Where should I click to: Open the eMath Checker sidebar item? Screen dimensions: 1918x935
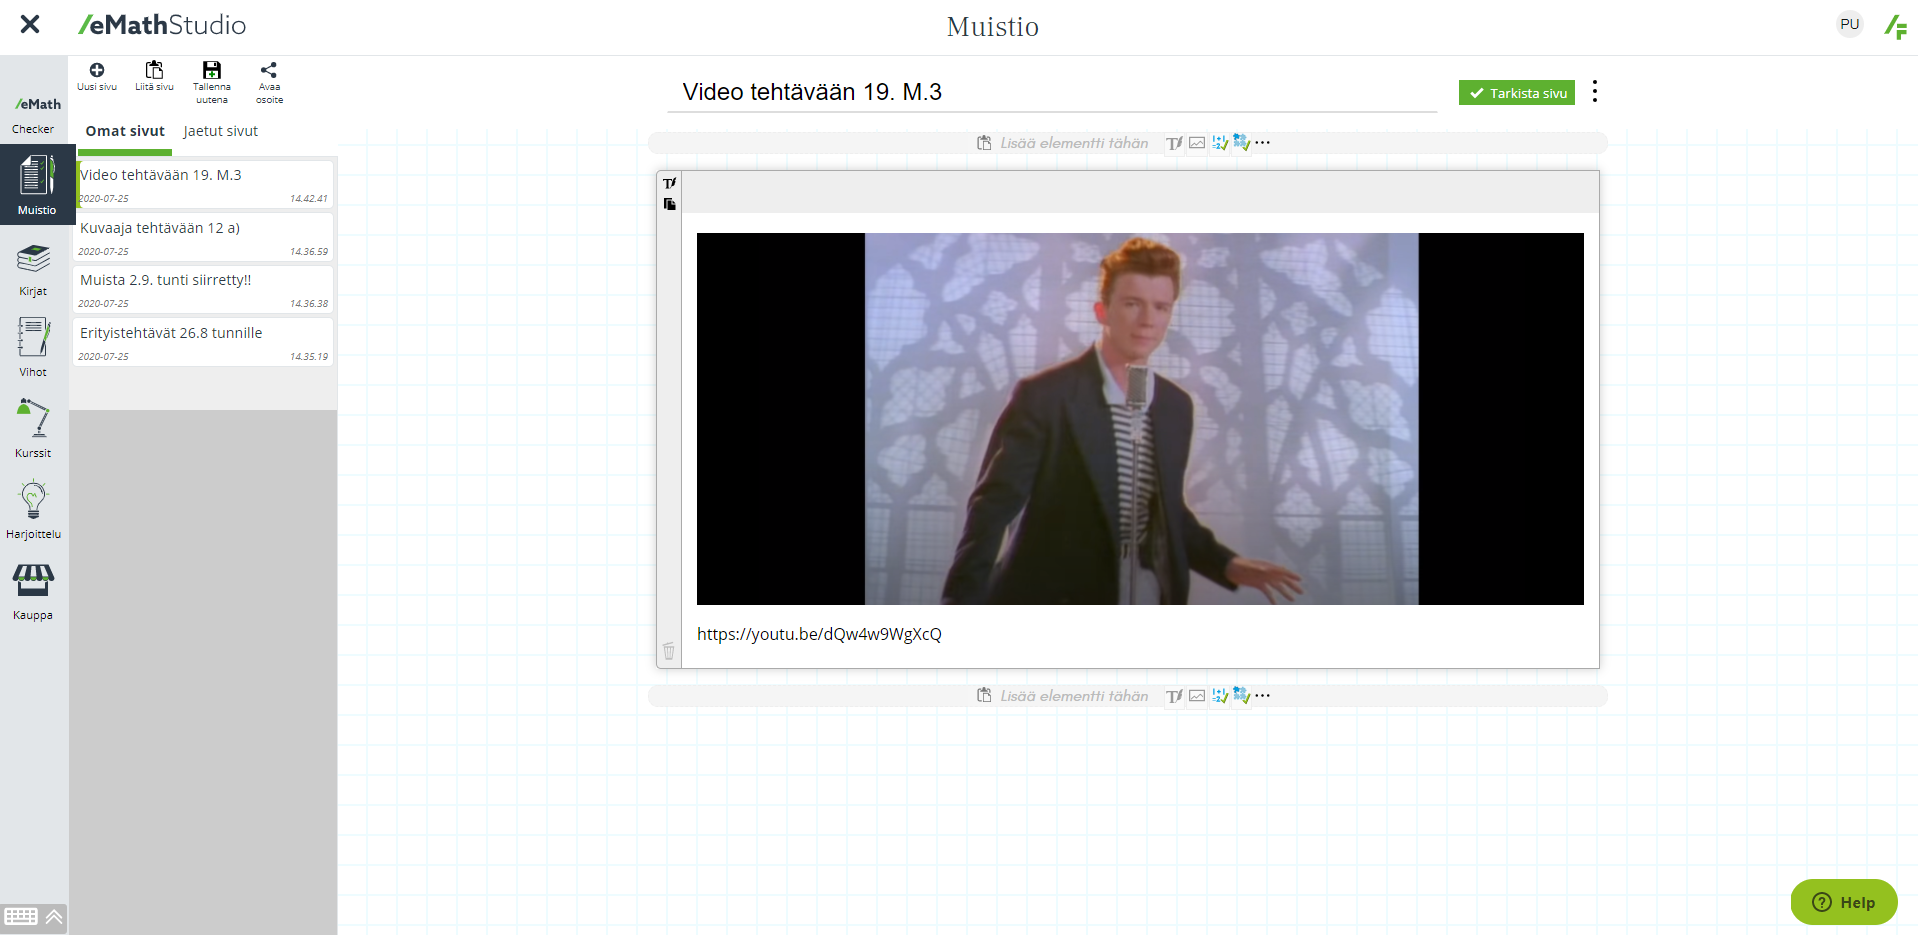36,114
